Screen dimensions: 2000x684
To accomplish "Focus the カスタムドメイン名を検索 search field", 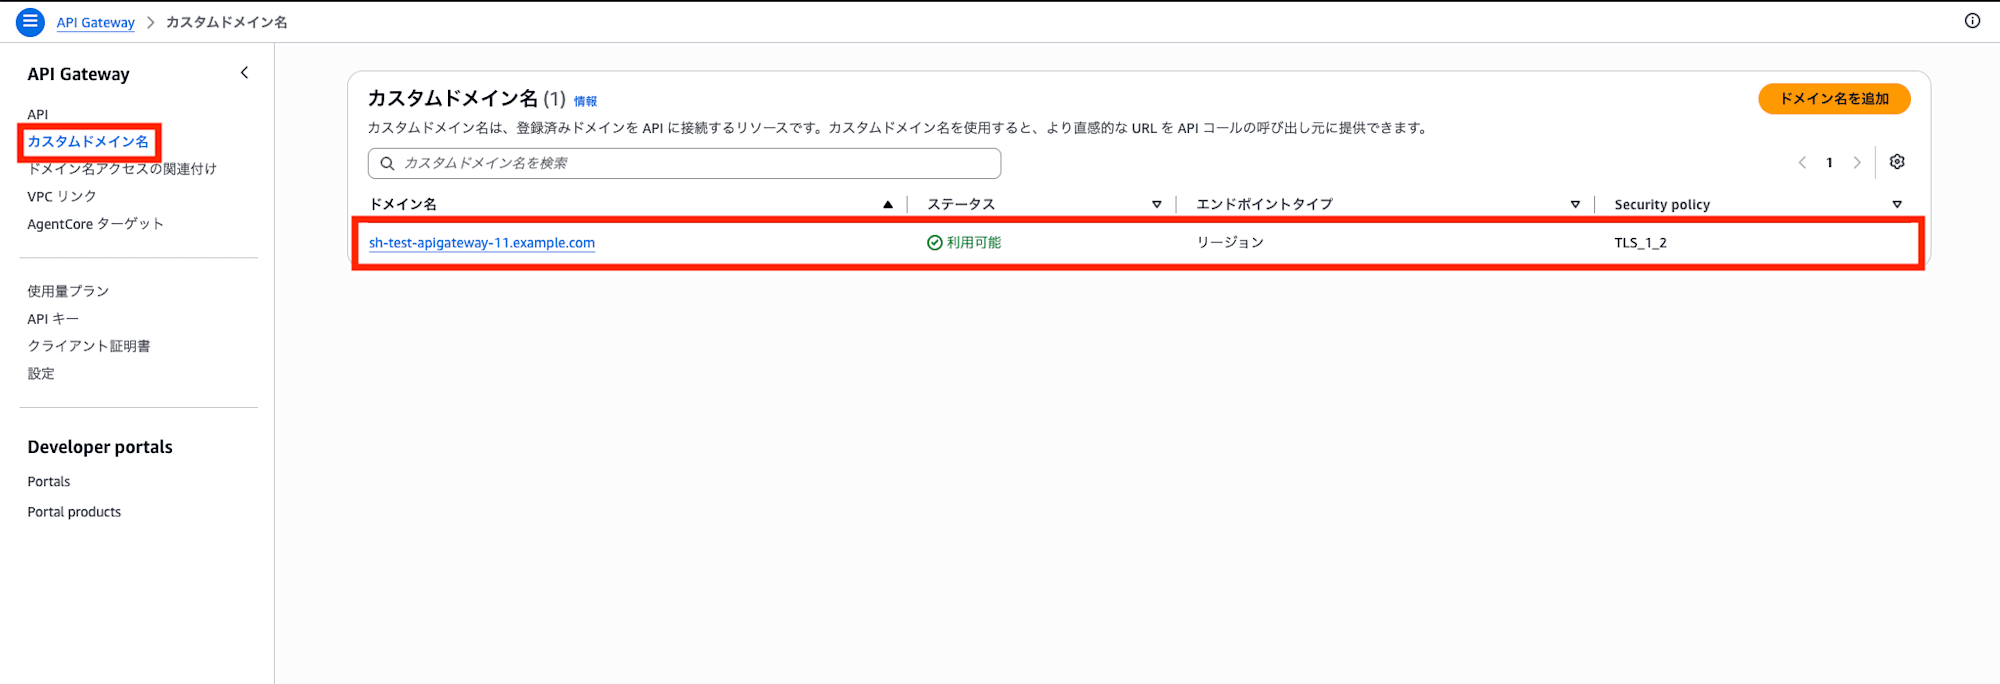I will pyautogui.click(x=684, y=163).
